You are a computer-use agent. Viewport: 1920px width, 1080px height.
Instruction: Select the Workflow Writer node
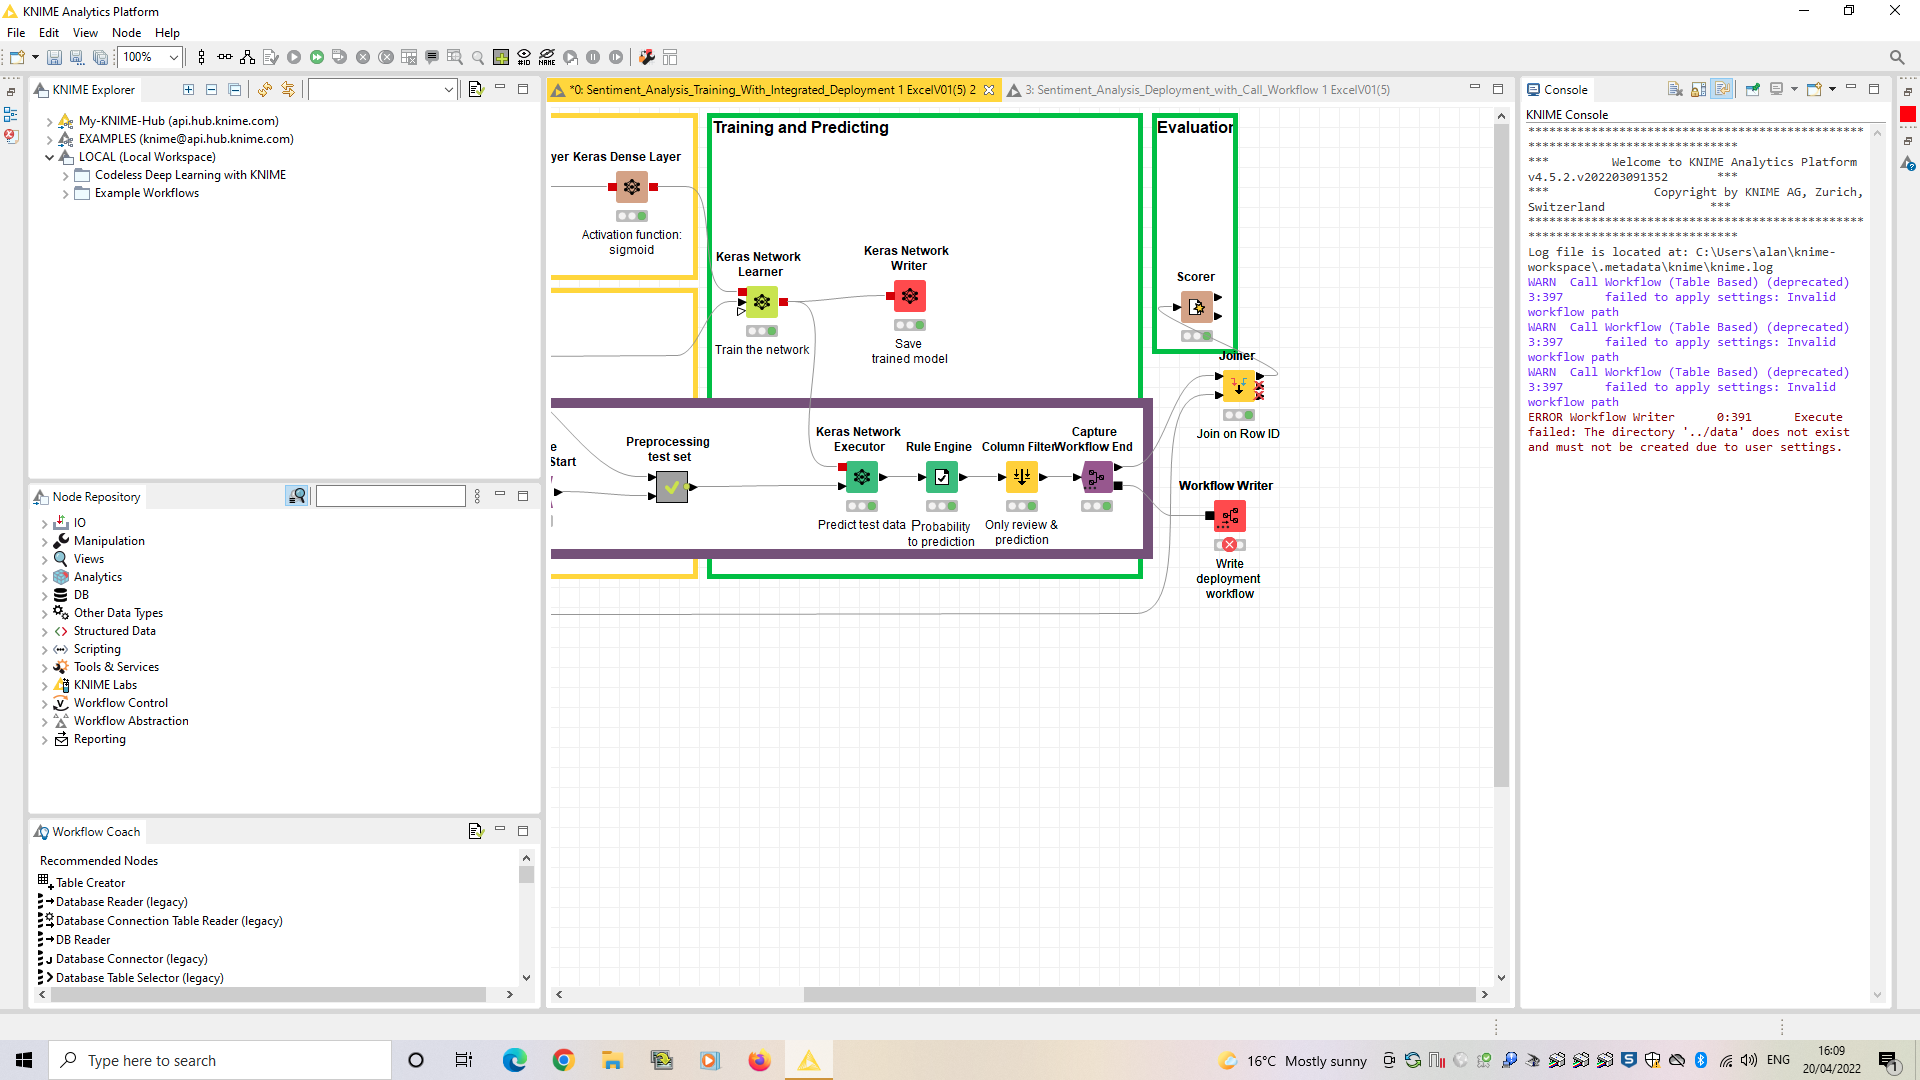1229,516
